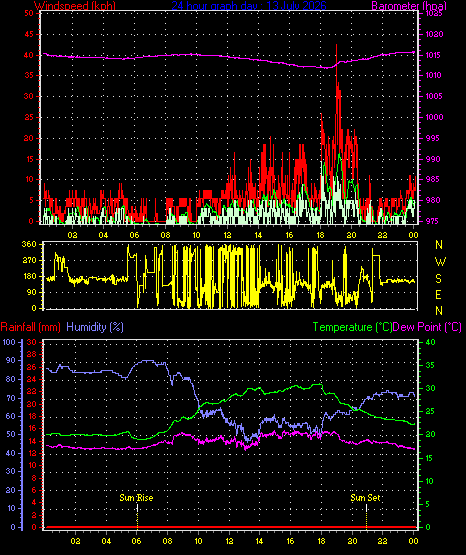This screenshot has width=466, height=555.
Task: Select the 'Temperature (°C)' legend label
Action: (352, 327)
